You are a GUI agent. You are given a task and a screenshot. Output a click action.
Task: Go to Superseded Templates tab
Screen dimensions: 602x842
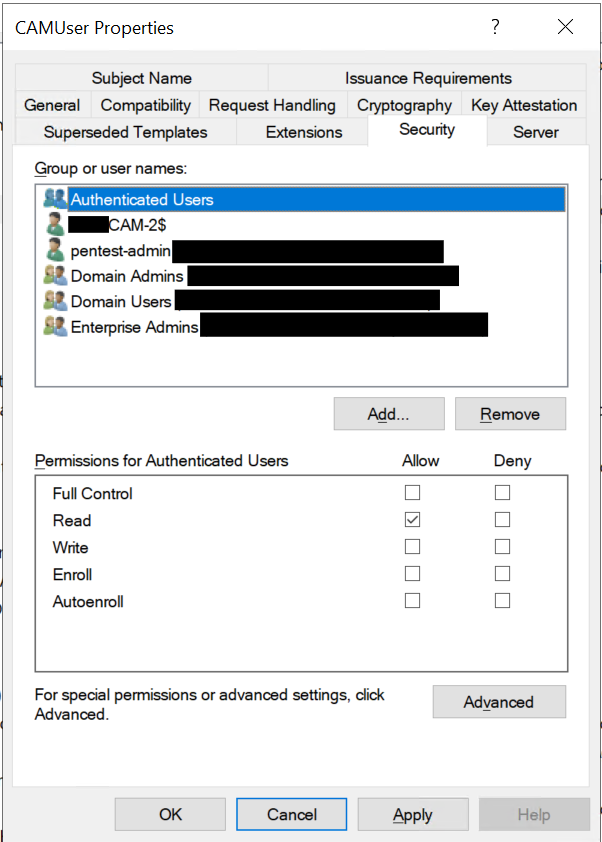click(x=125, y=132)
